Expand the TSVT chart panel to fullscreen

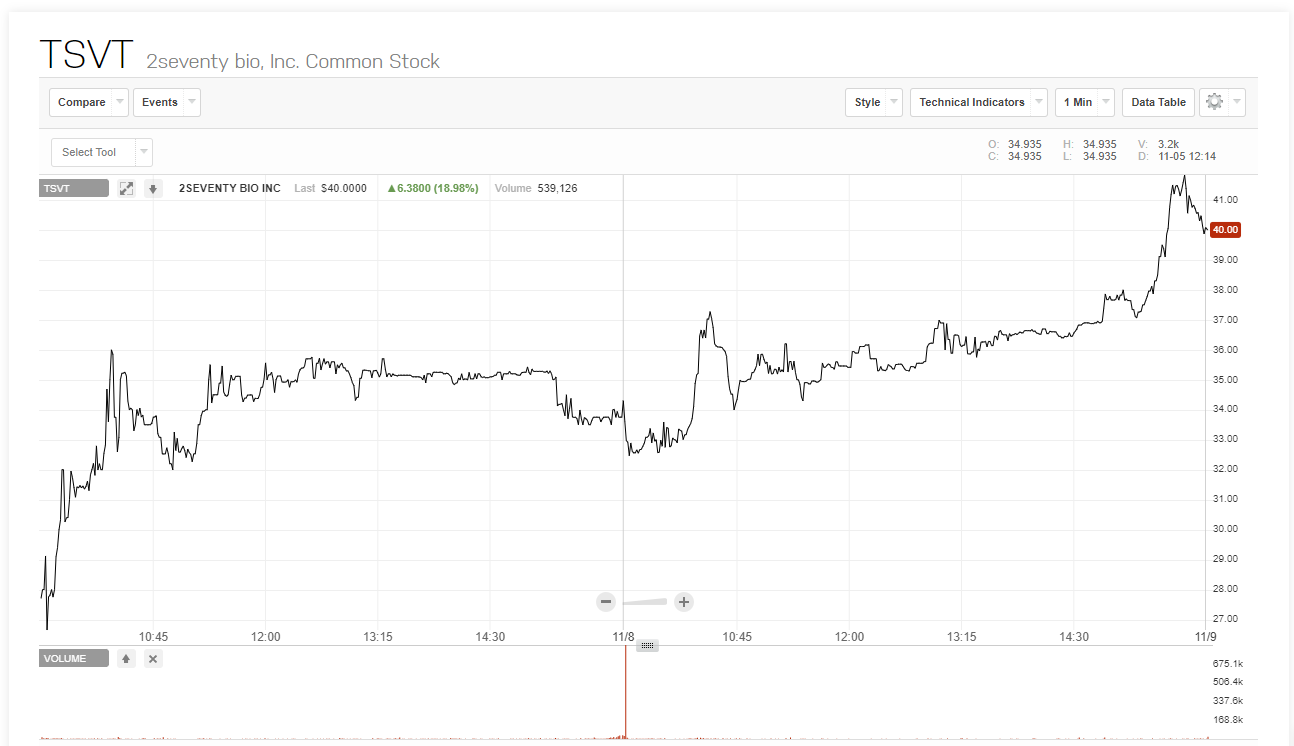[x=126, y=188]
